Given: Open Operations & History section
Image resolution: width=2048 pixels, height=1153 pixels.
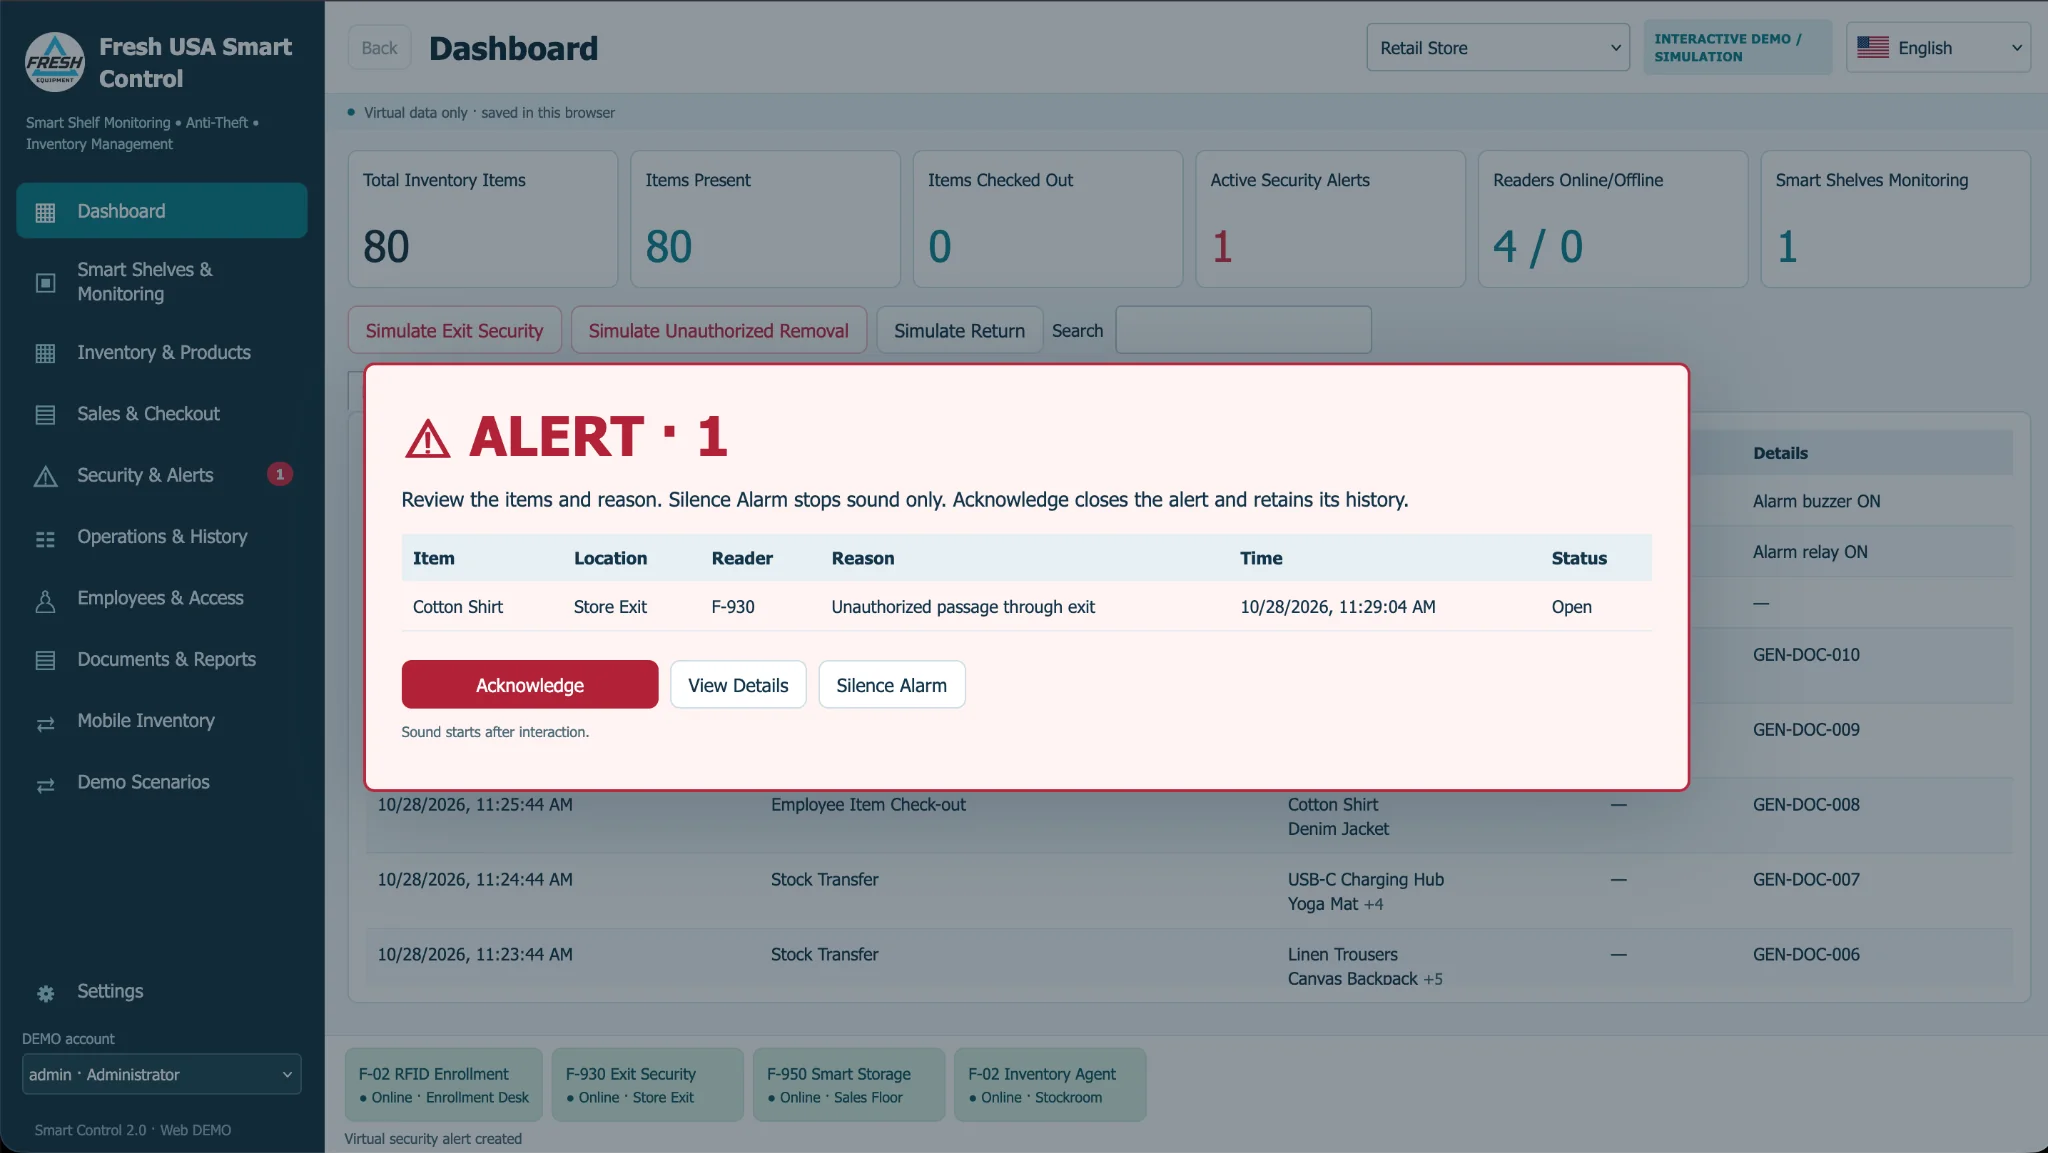Looking at the screenshot, I should (x=161, y=536).
